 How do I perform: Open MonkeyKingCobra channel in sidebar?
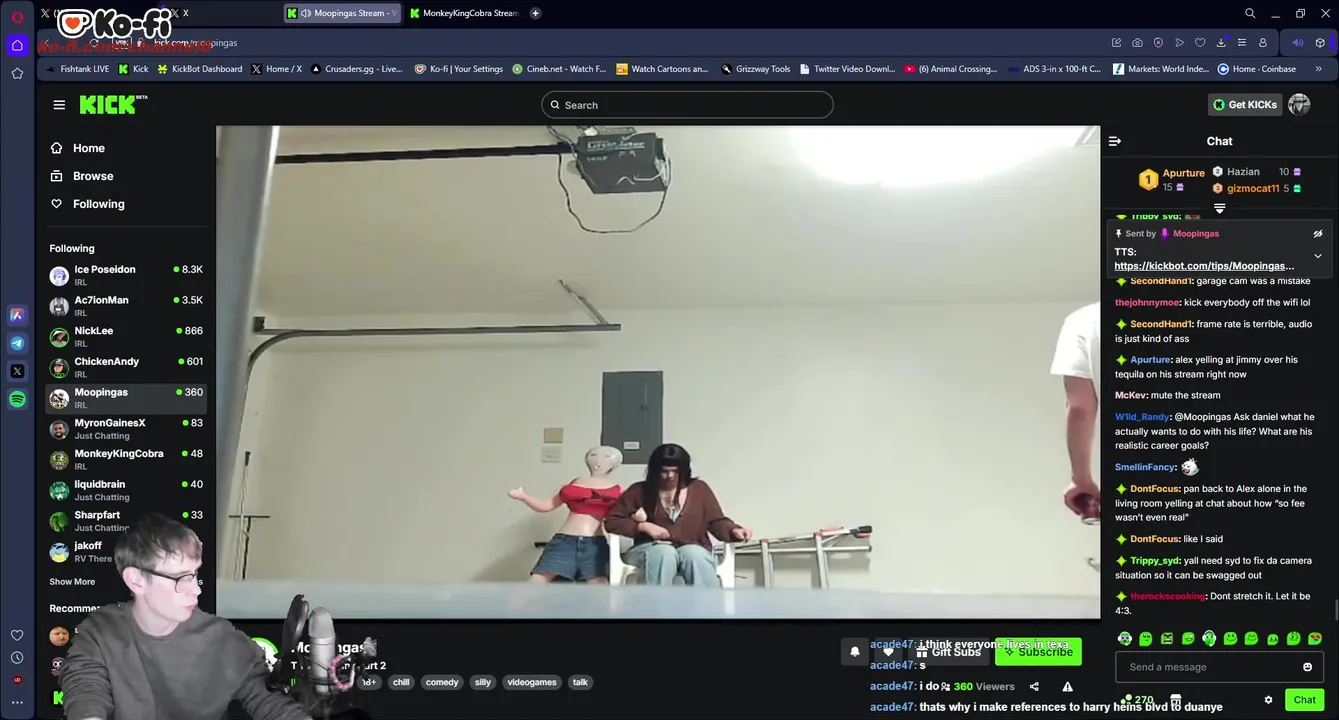[126, 459]
